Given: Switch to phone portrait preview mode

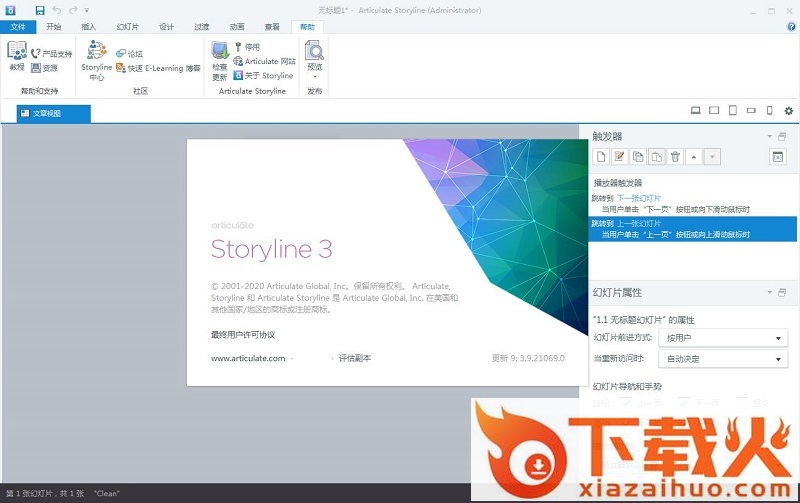Looking at the screenshot, I should point(769,110).
